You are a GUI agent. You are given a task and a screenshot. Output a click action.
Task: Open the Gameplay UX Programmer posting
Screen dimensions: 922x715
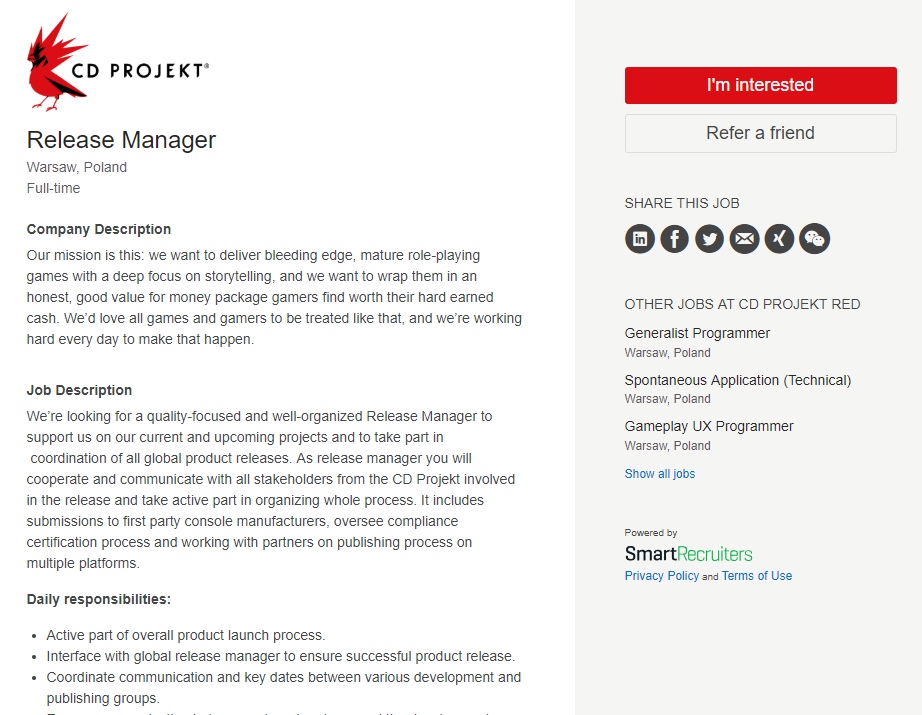[x=709, y=426]
